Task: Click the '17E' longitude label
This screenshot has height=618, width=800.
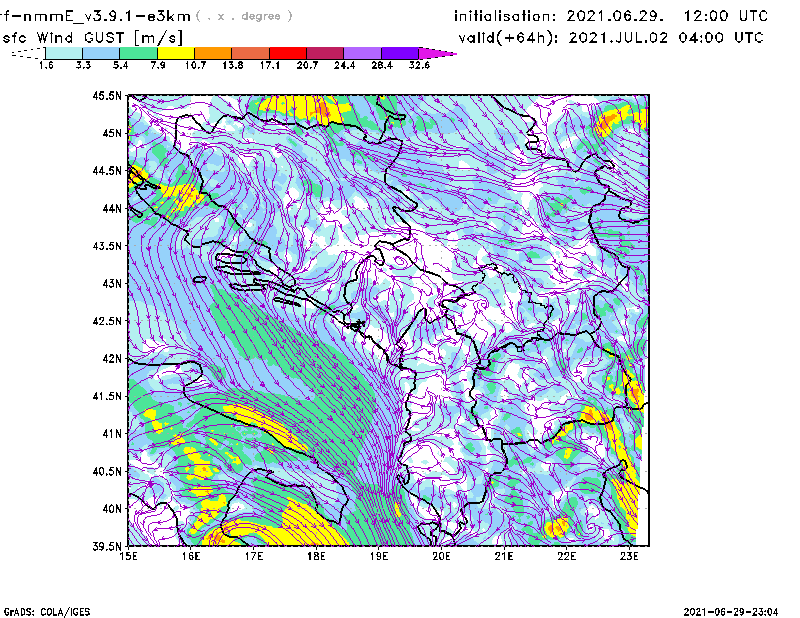Action: 254,556
